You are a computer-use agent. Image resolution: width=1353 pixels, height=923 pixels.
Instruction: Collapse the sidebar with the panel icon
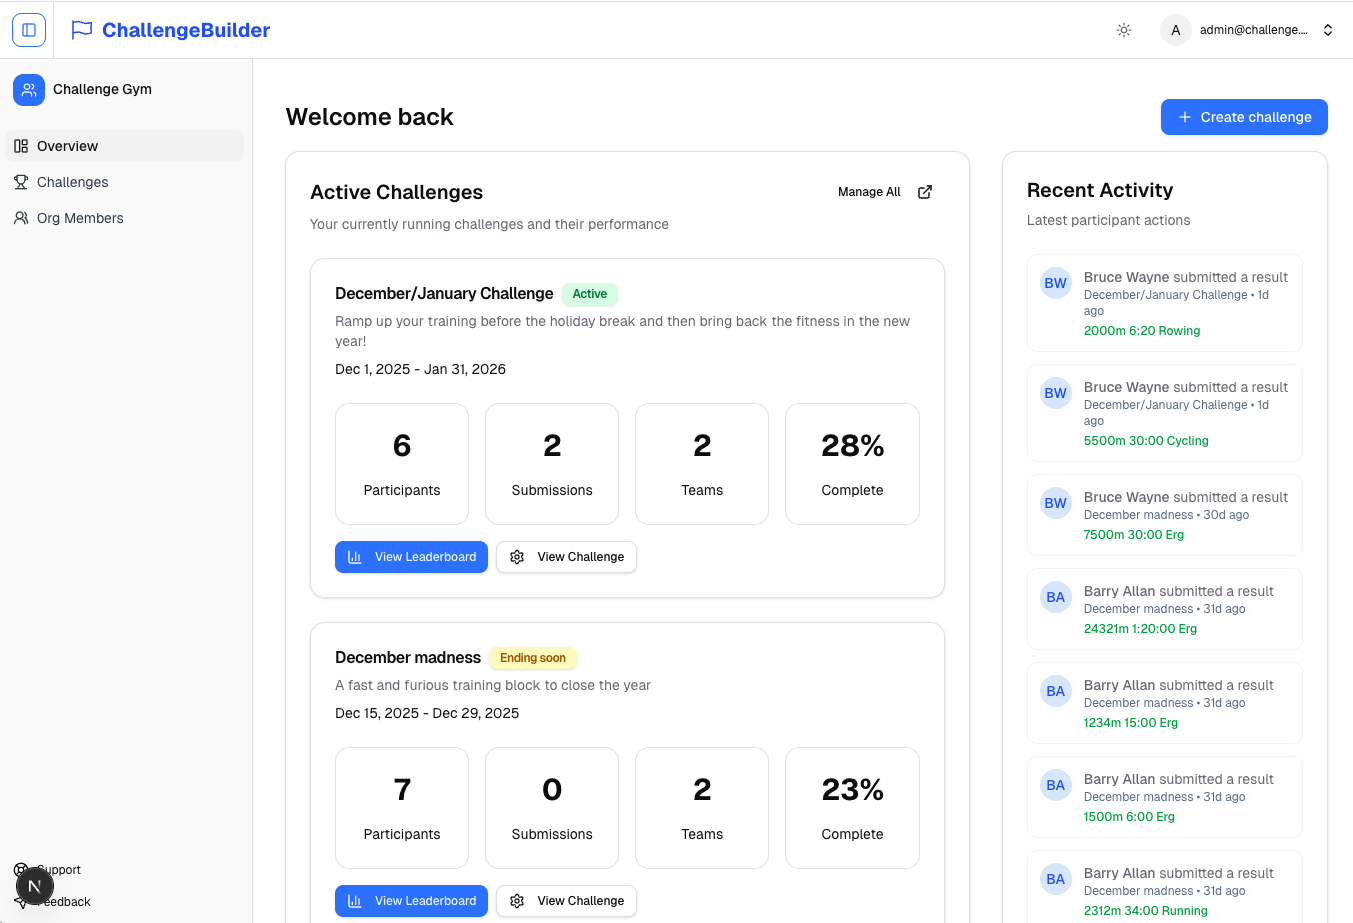[x=29, y=30]
